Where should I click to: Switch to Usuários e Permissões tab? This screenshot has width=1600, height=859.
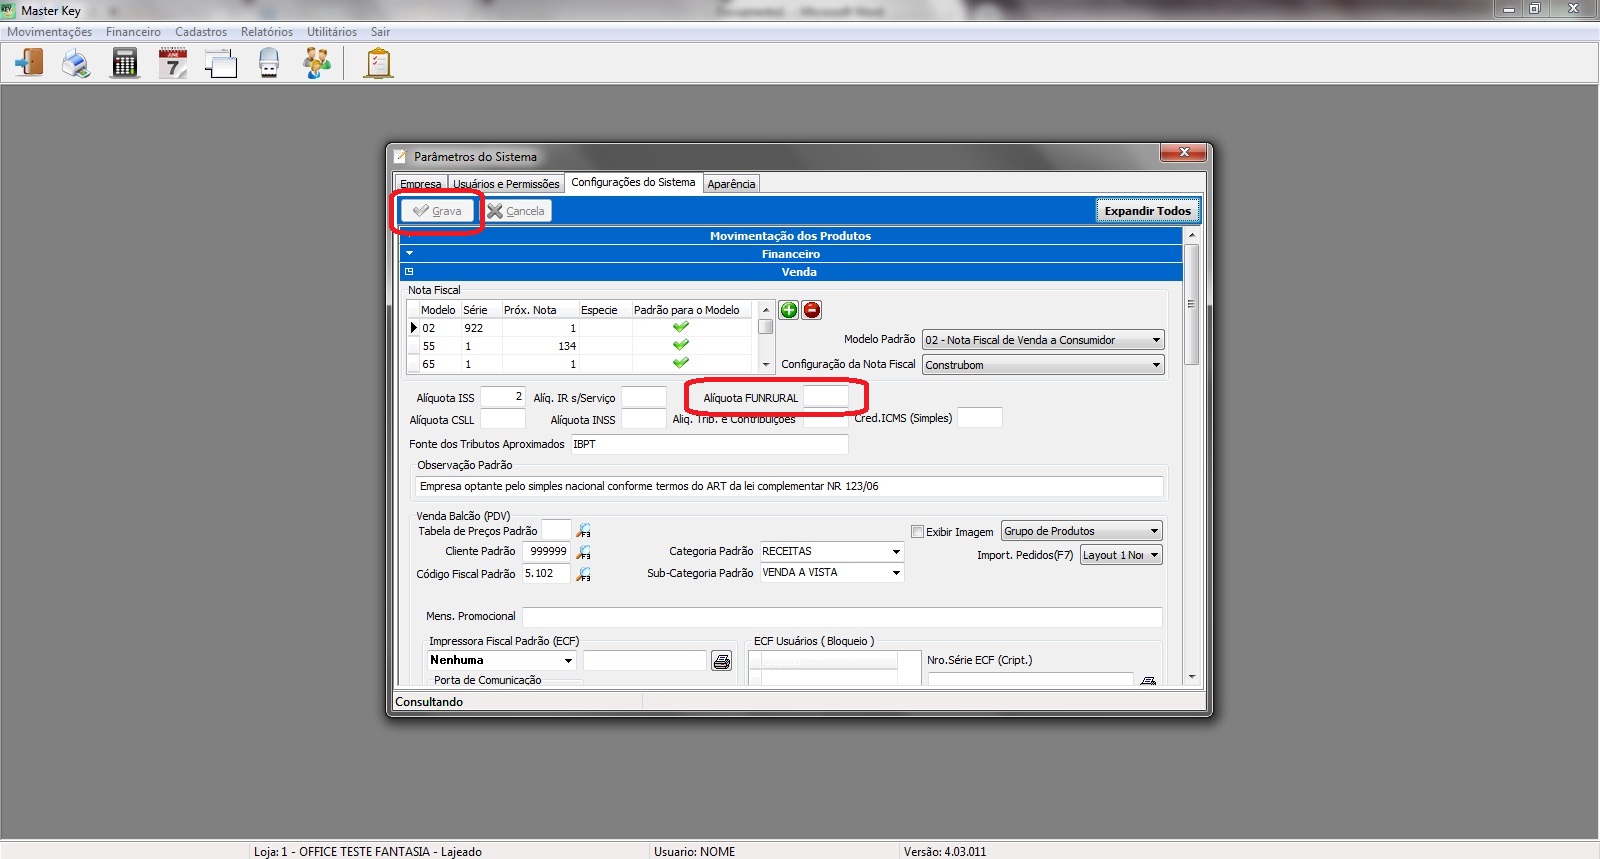coord(506,184)
